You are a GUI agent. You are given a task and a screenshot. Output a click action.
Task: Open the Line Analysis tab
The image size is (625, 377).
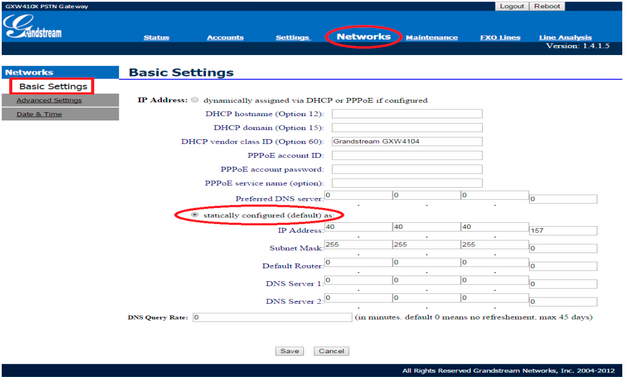(565, 37)
